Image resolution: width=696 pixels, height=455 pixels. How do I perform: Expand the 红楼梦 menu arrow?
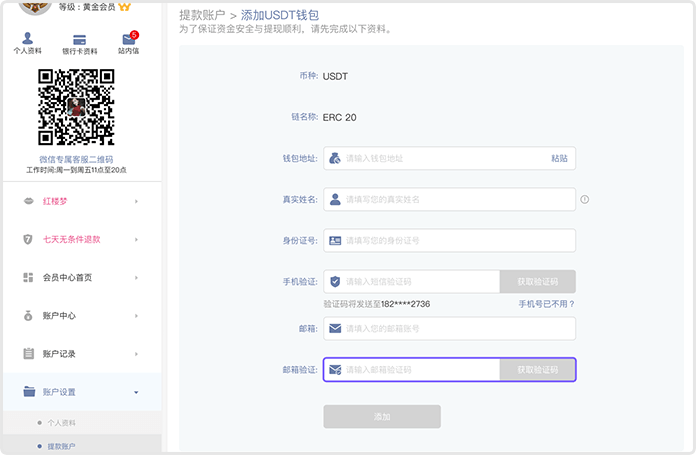(136, 202)
